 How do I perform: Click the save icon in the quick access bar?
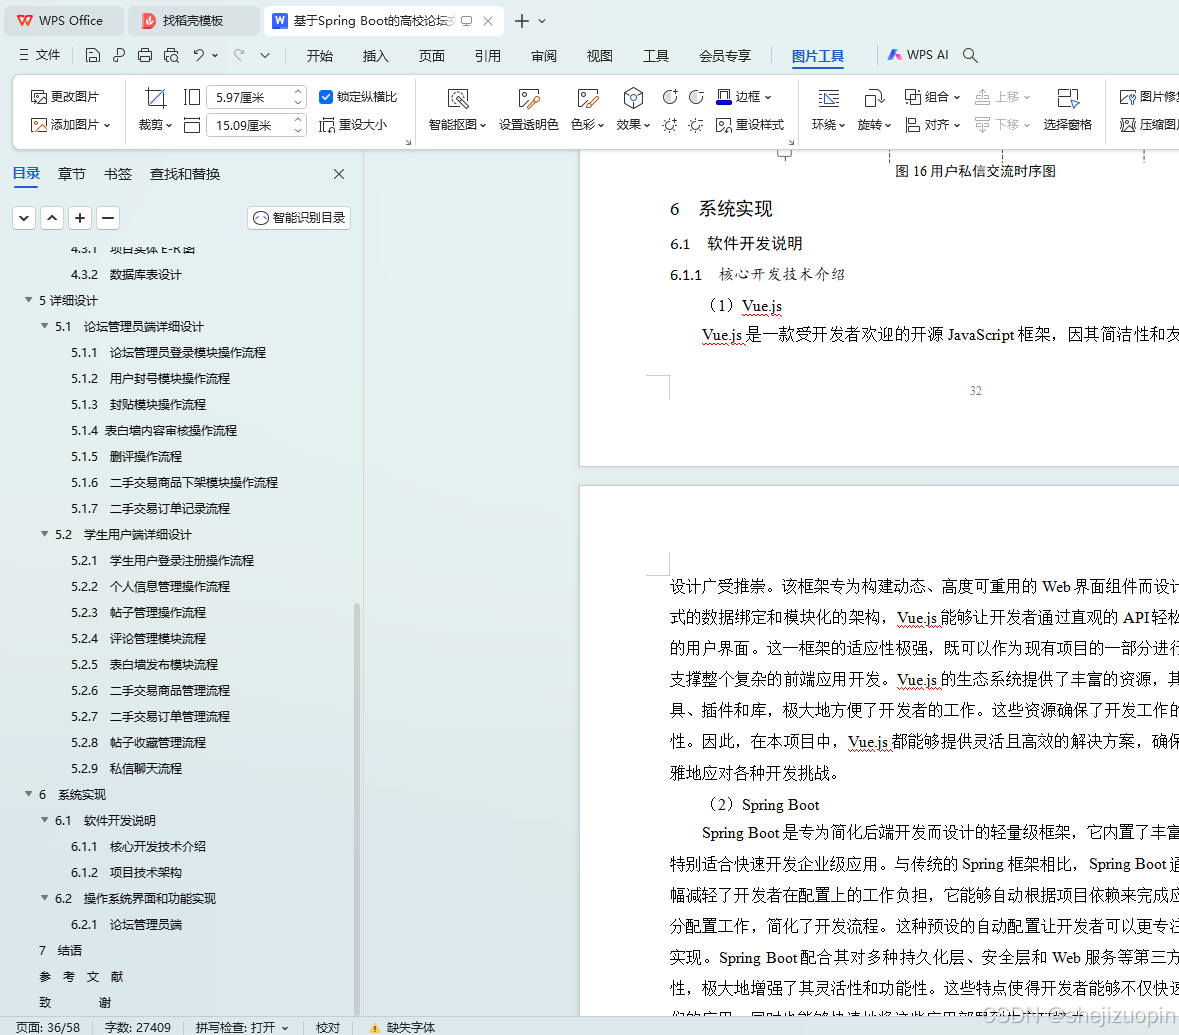click(x=92, y=55)
